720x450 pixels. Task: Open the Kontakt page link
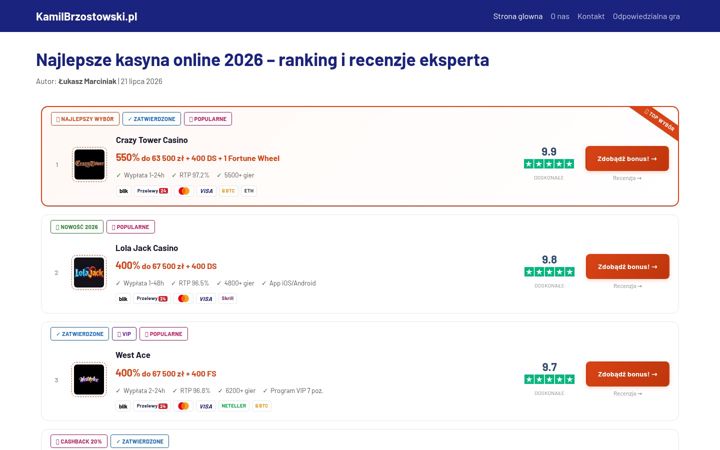pos(591,17)
